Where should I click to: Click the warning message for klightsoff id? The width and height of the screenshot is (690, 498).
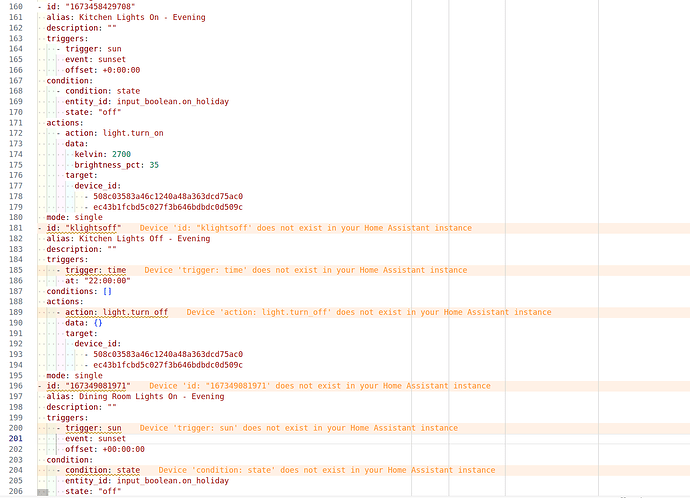pyautogui.click(x=306, y=228)
